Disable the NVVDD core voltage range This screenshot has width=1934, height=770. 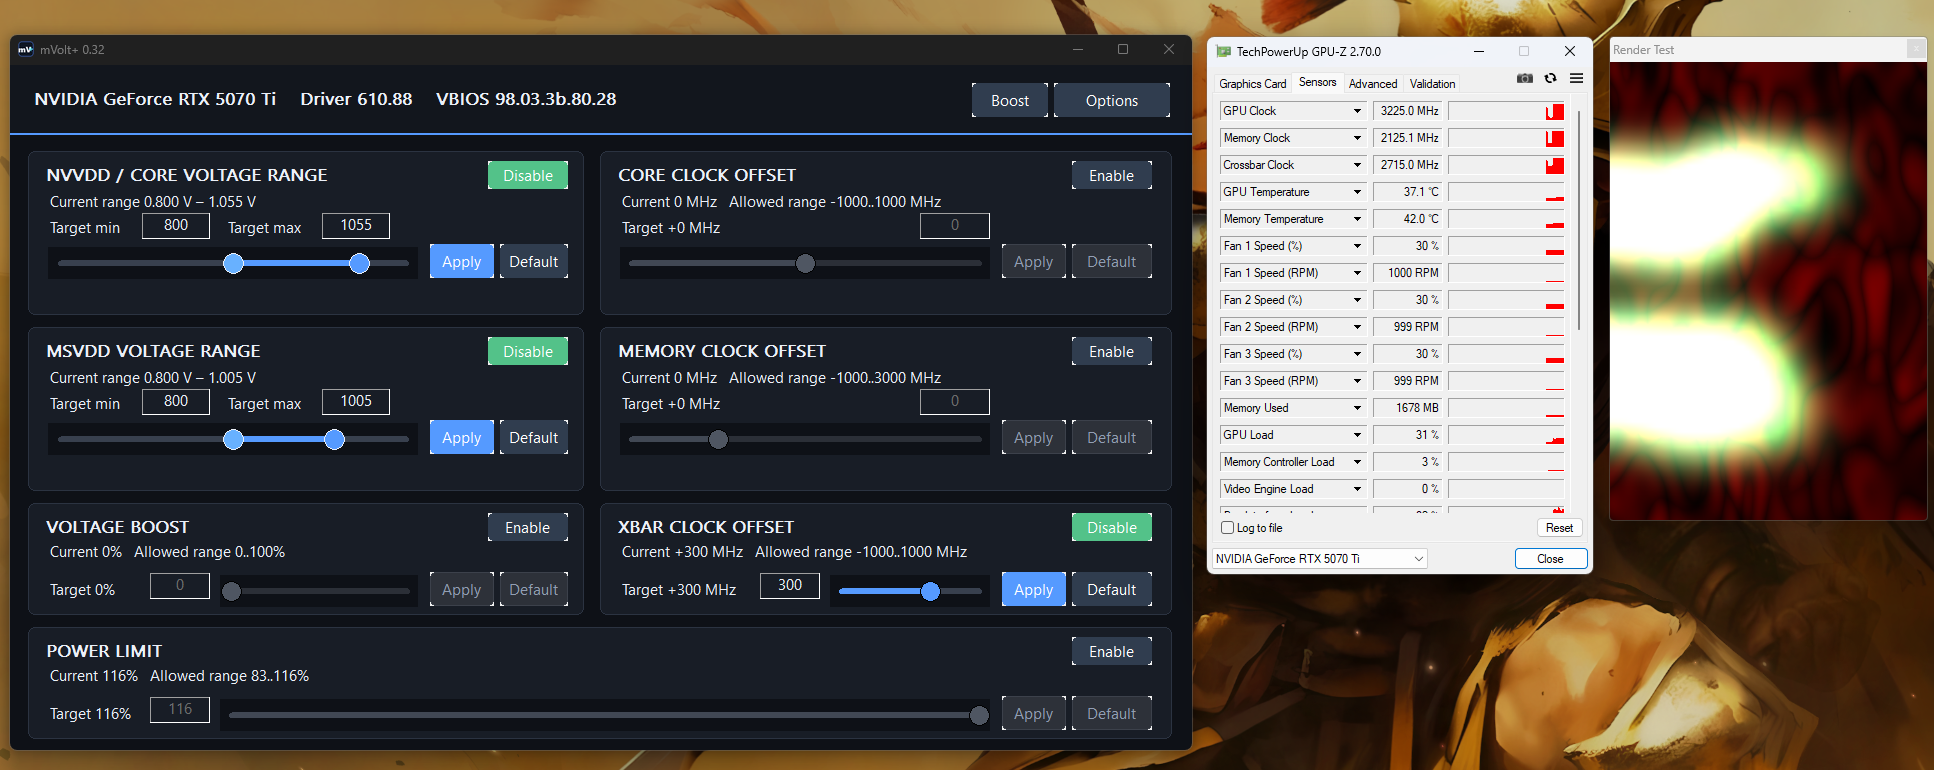pyautogui.click(x=528, y=175)
